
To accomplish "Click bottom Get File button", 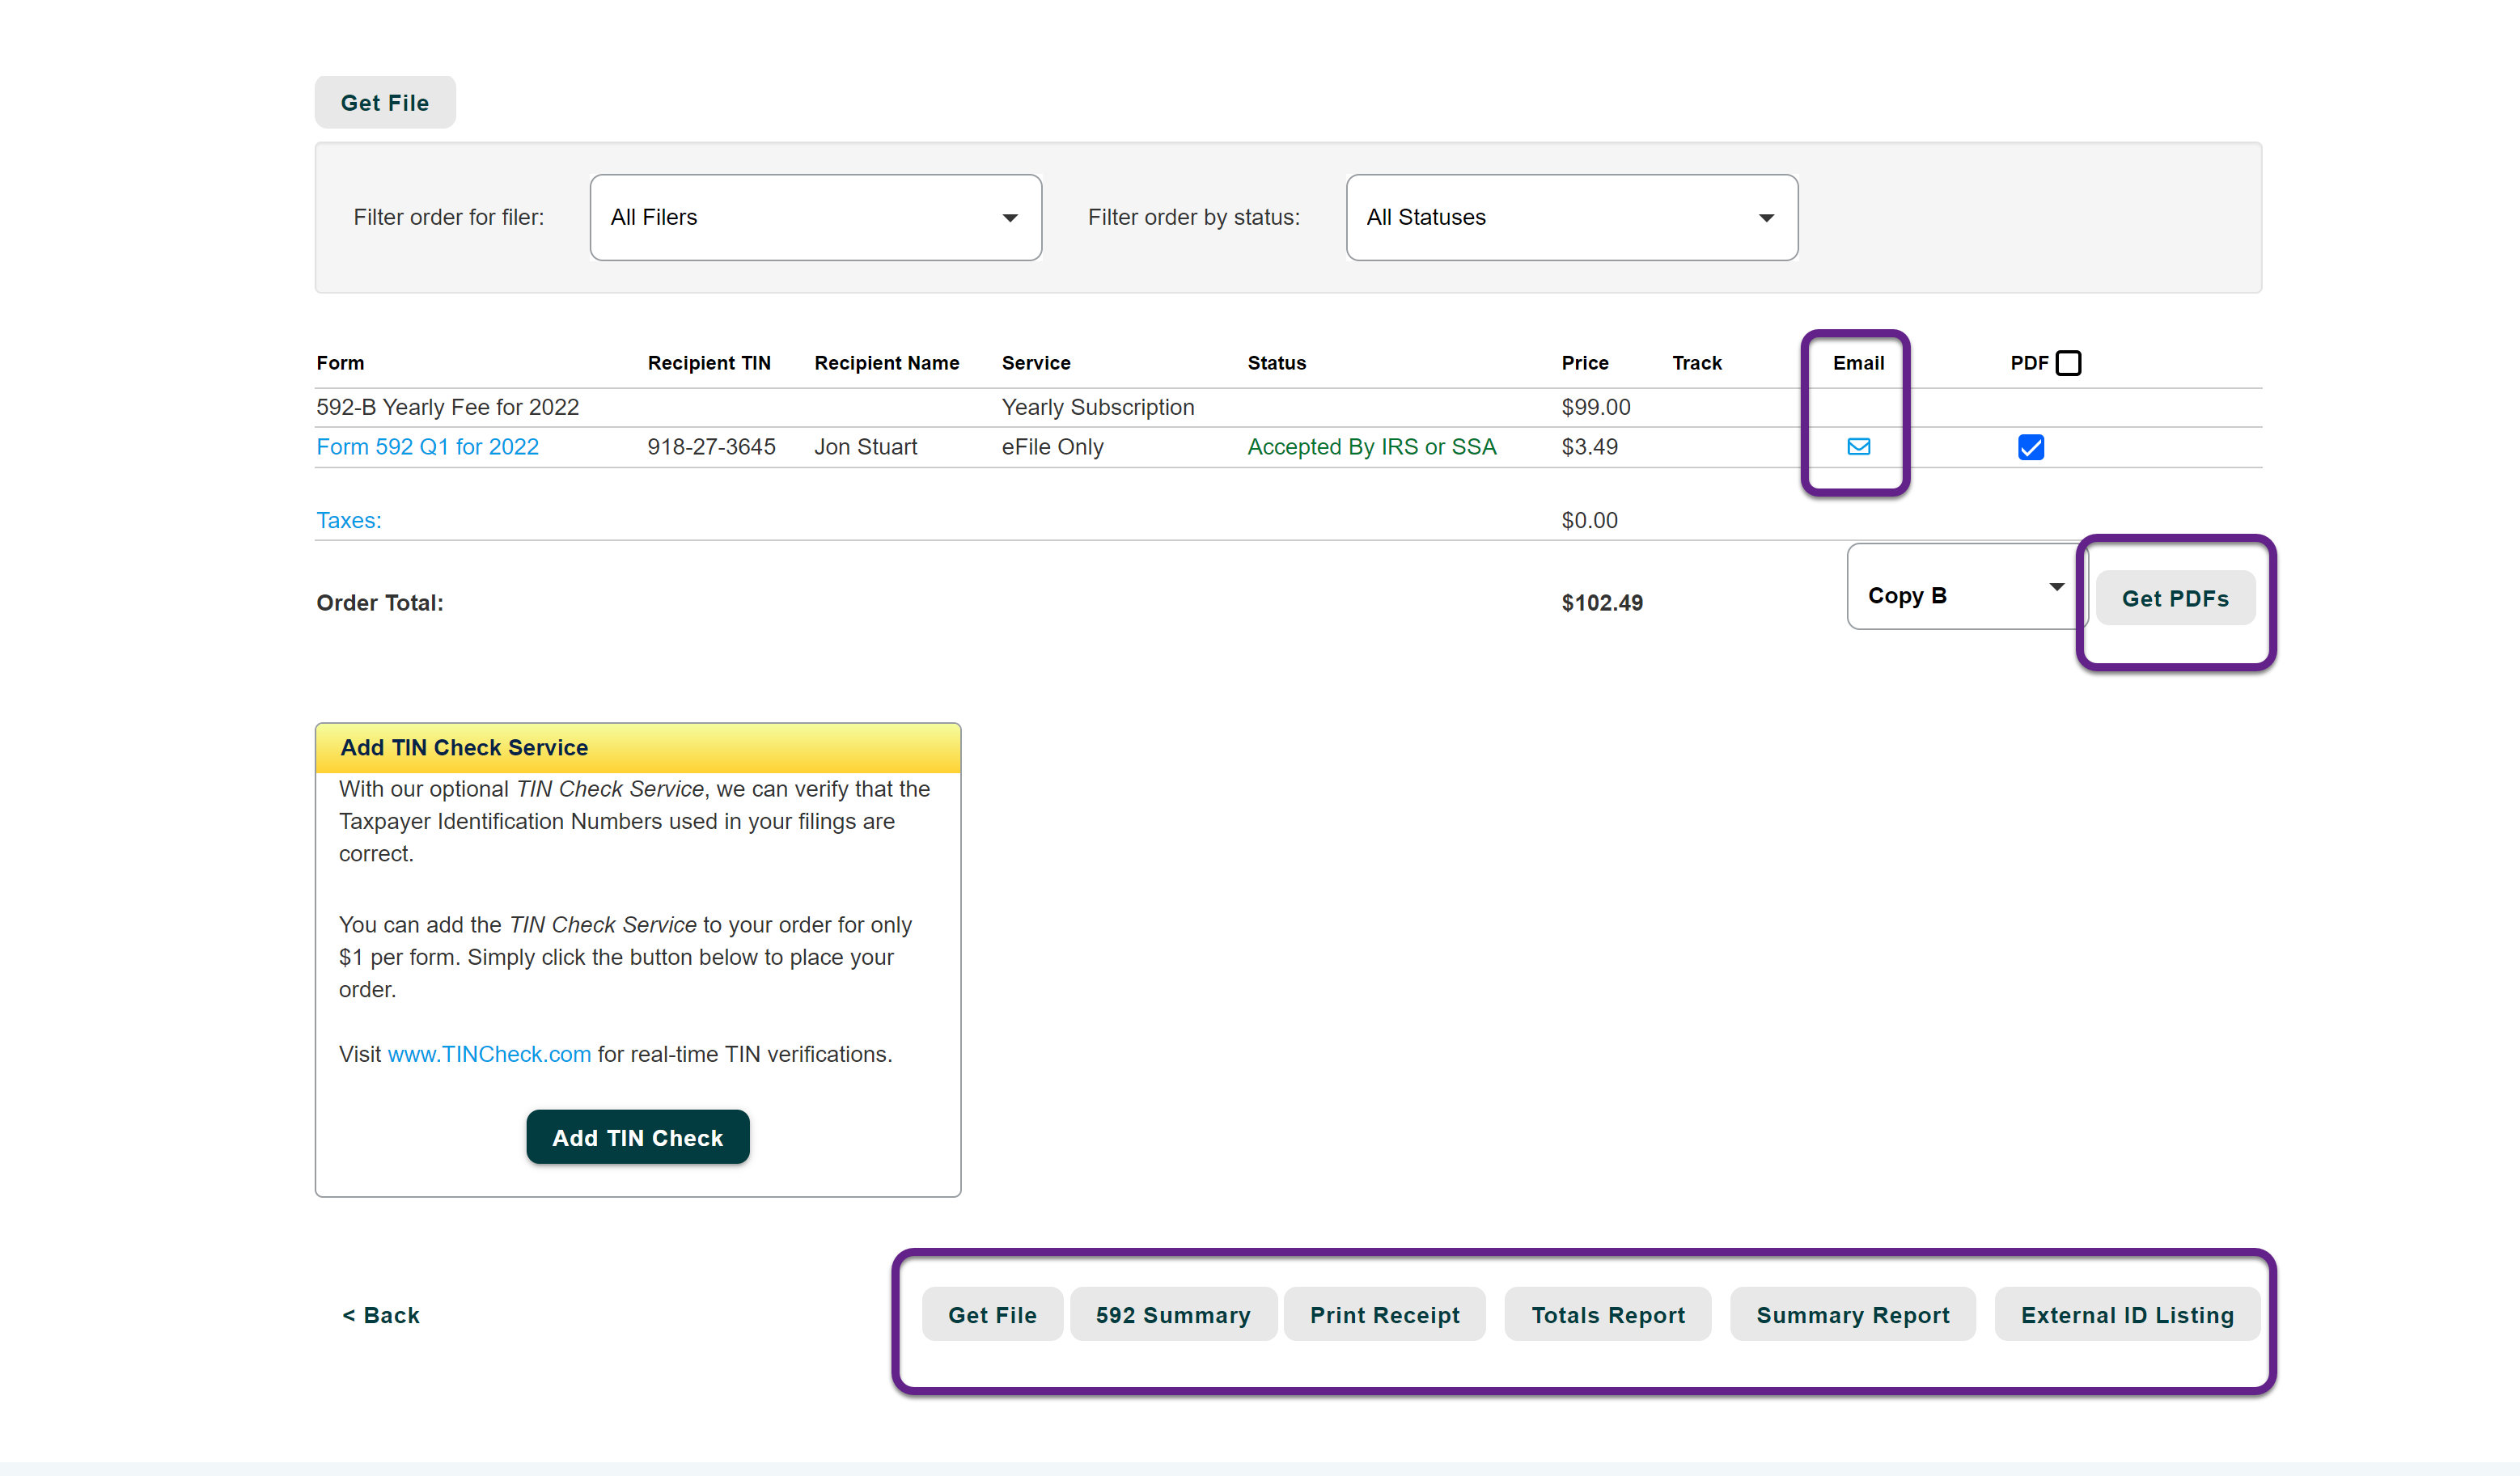I will [991, 1315].
